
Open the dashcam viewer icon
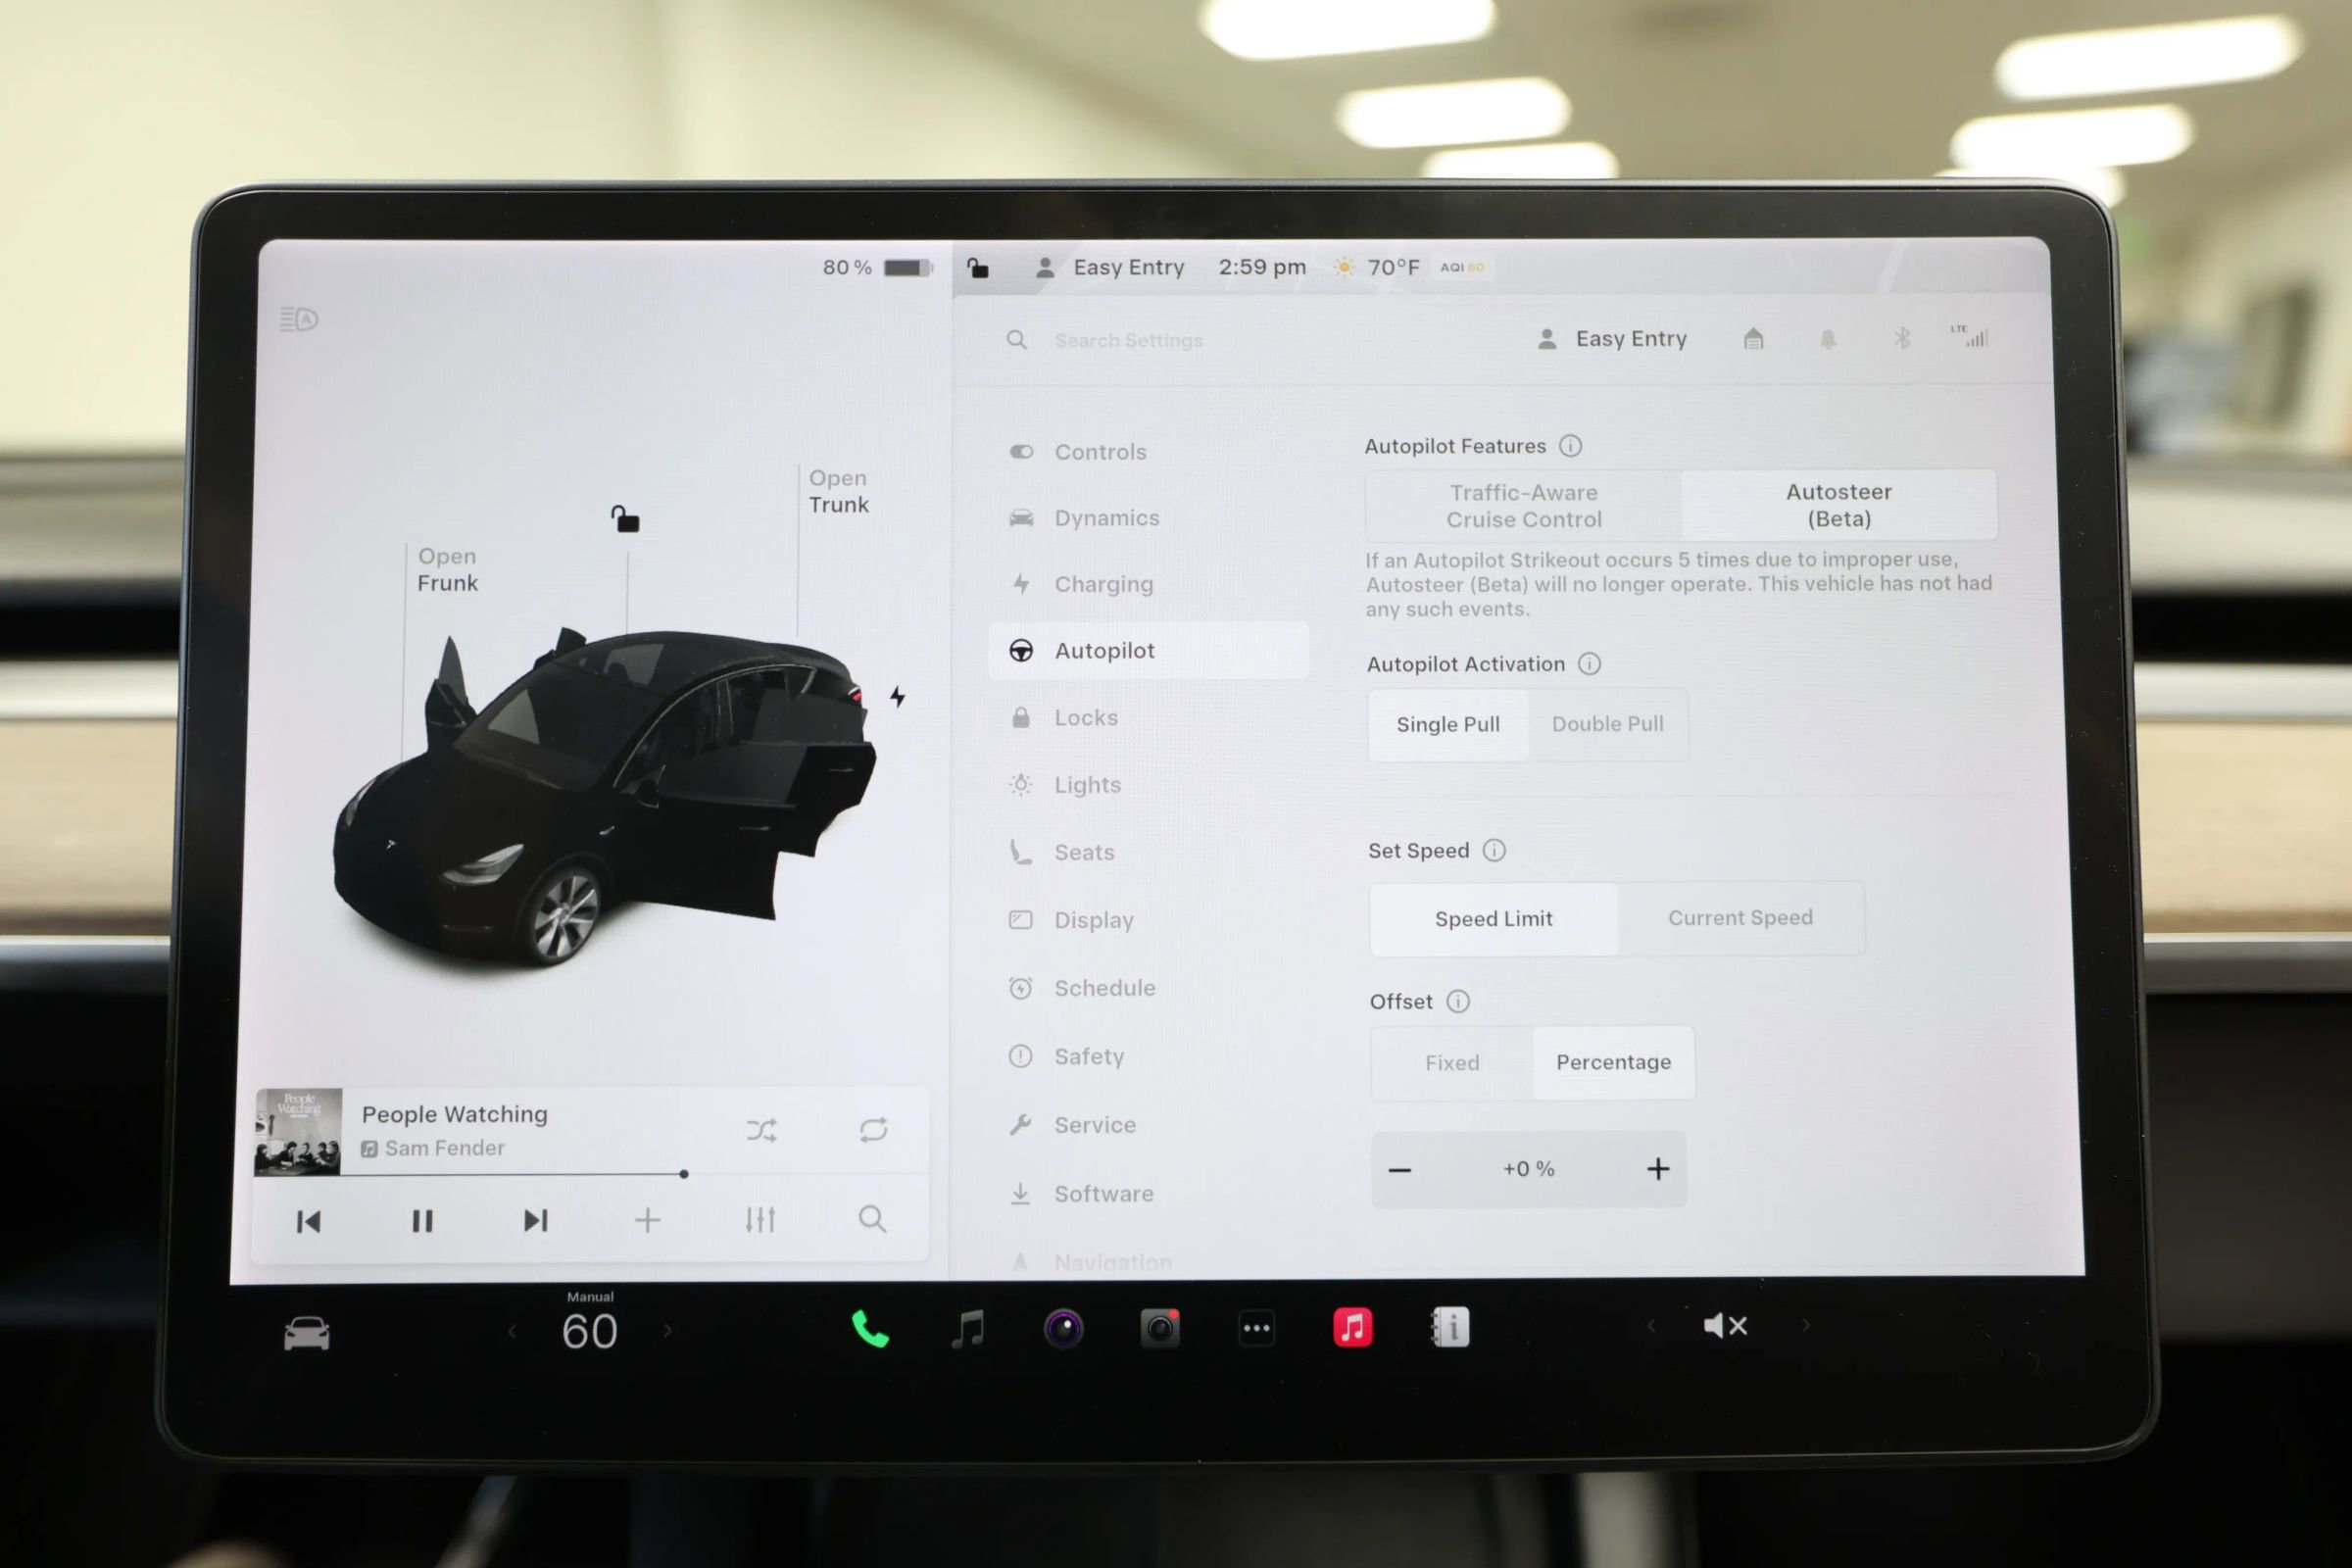coord(1160,1328)
